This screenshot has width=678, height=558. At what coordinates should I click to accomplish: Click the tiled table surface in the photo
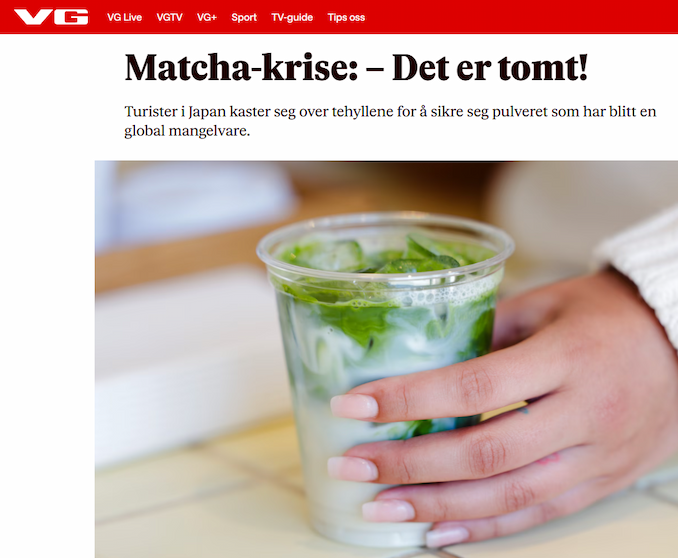click(x=195, y=510)
